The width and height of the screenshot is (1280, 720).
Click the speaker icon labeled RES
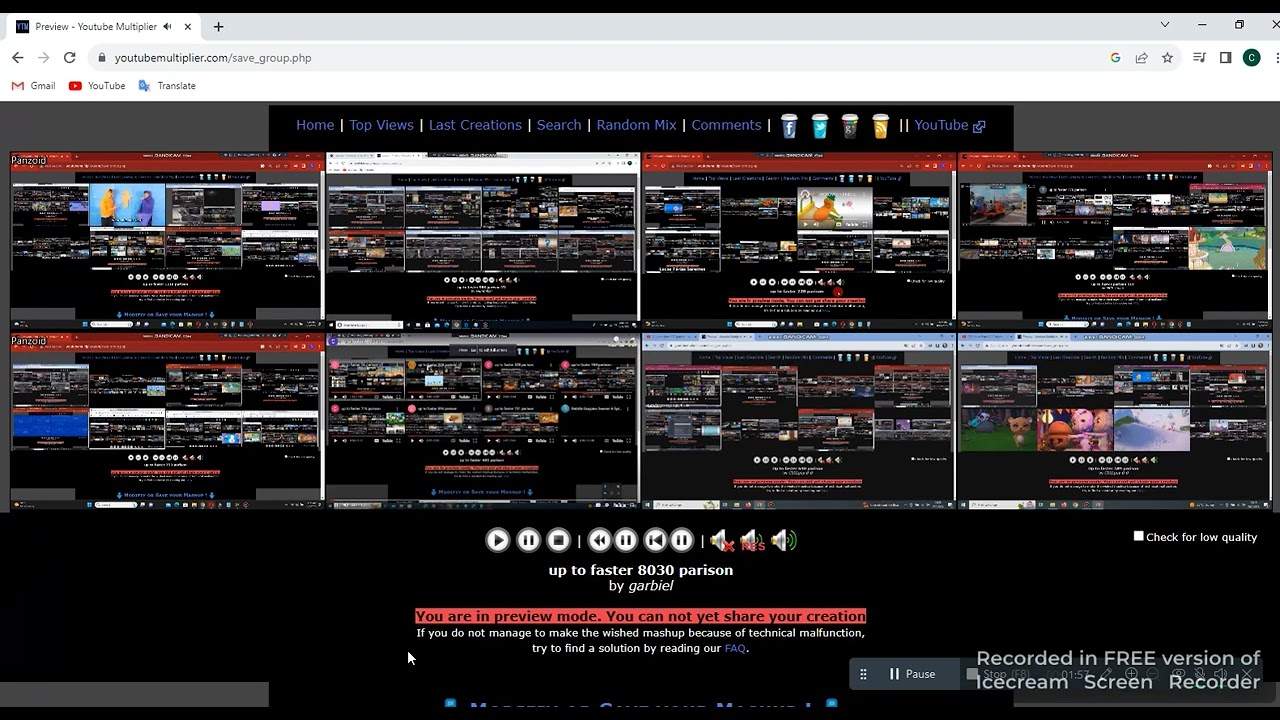click(x=752, y=541)
